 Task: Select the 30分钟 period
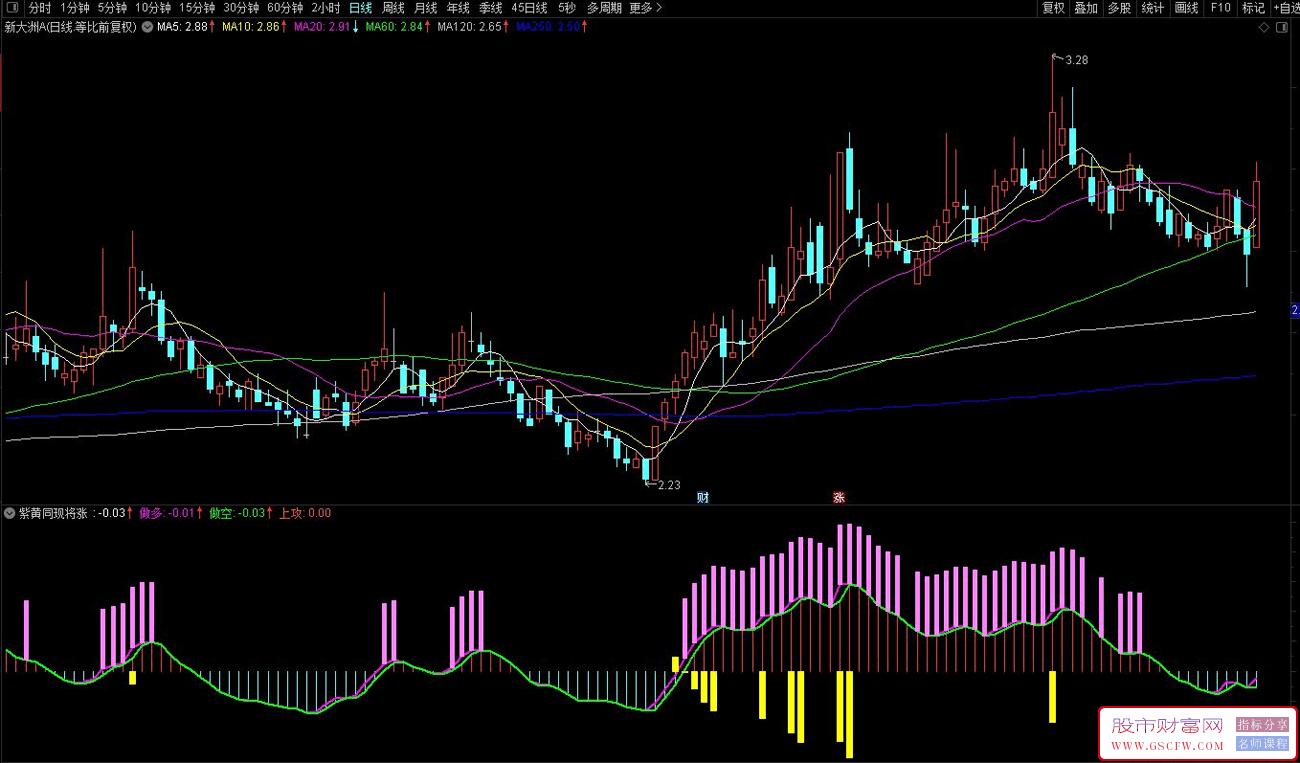pyautogui.click(x=241, y=8)
